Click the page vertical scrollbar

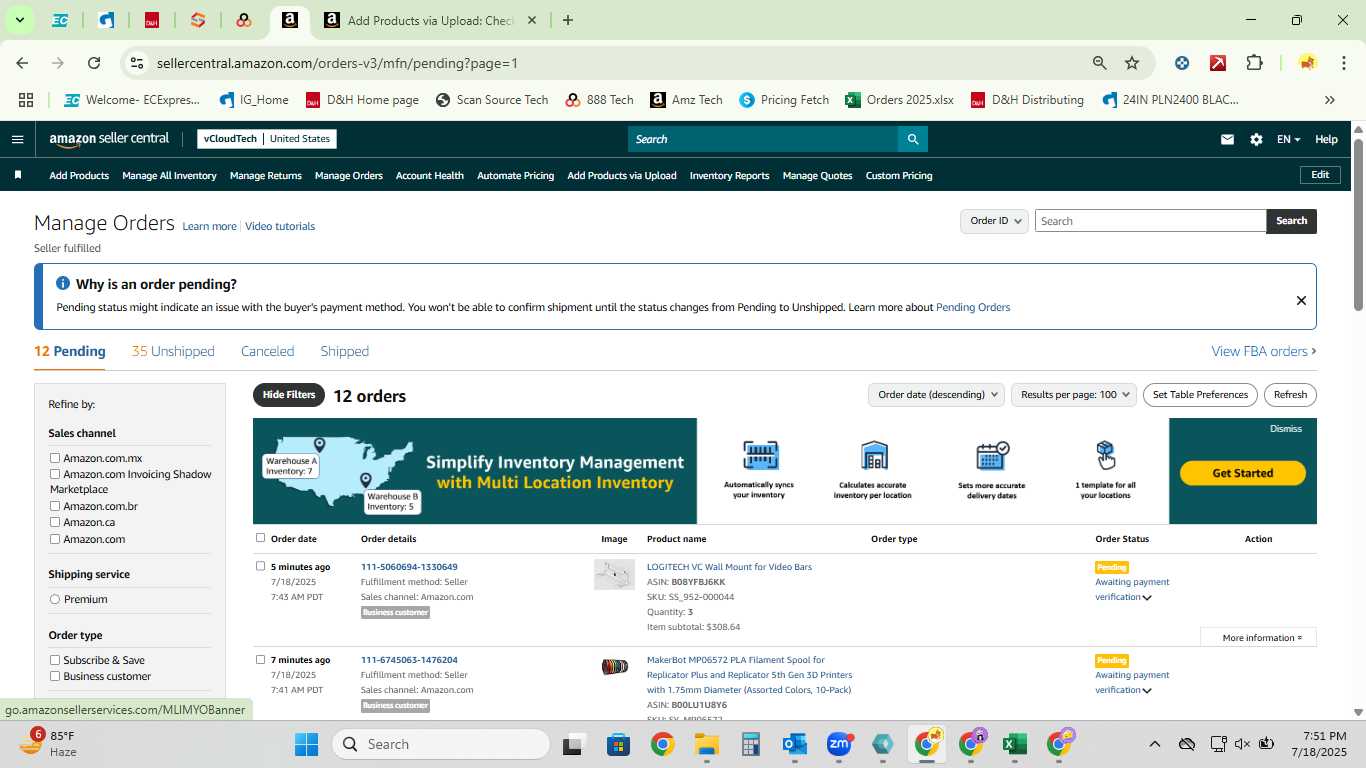[x=1358, y=225]
